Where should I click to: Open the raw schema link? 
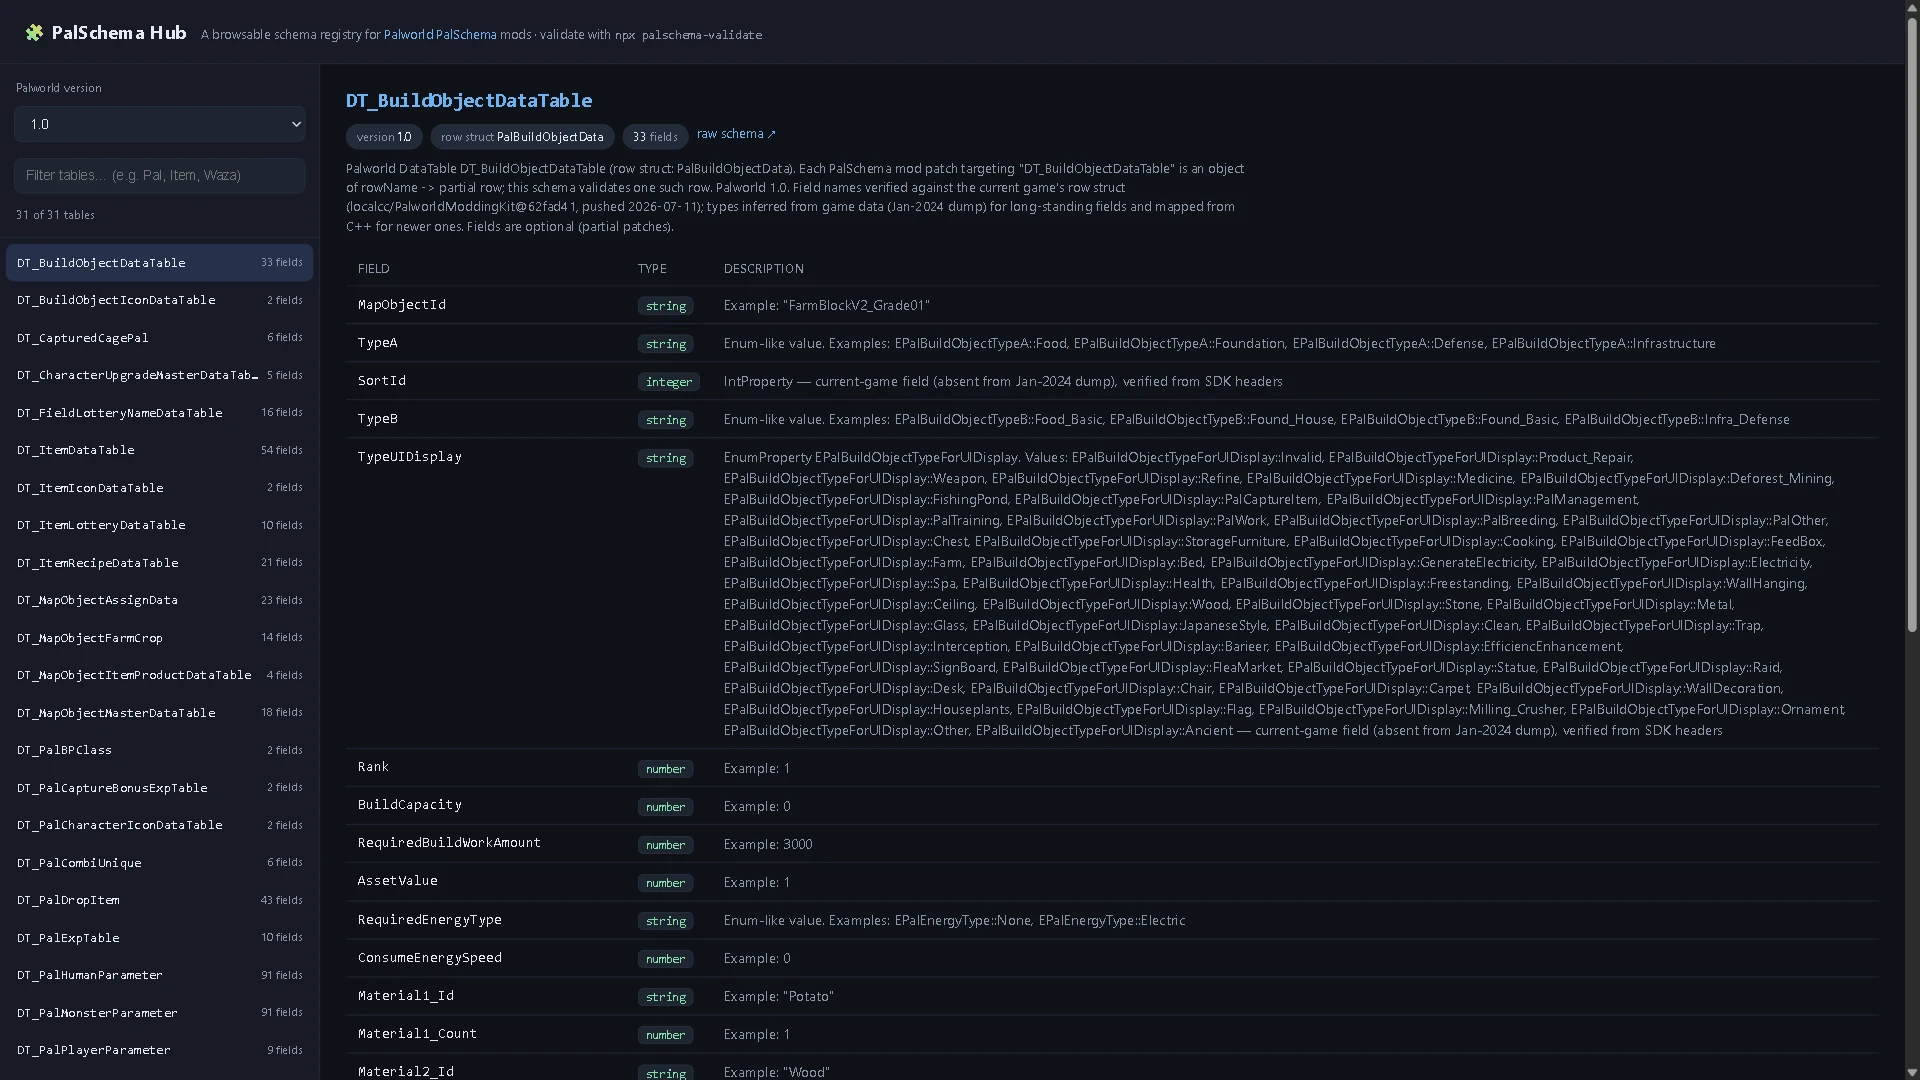[x=736, y=134]
